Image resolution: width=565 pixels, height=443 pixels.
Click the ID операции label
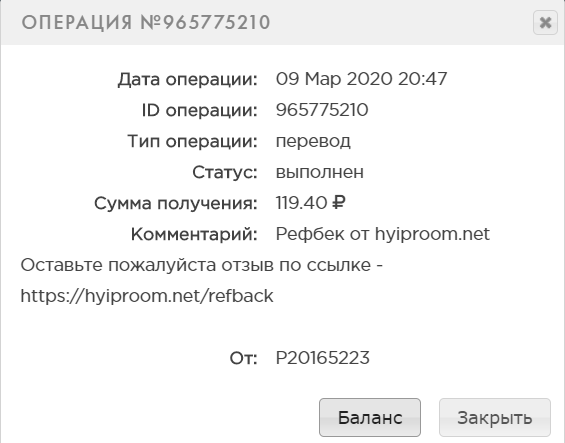point(200,110)
